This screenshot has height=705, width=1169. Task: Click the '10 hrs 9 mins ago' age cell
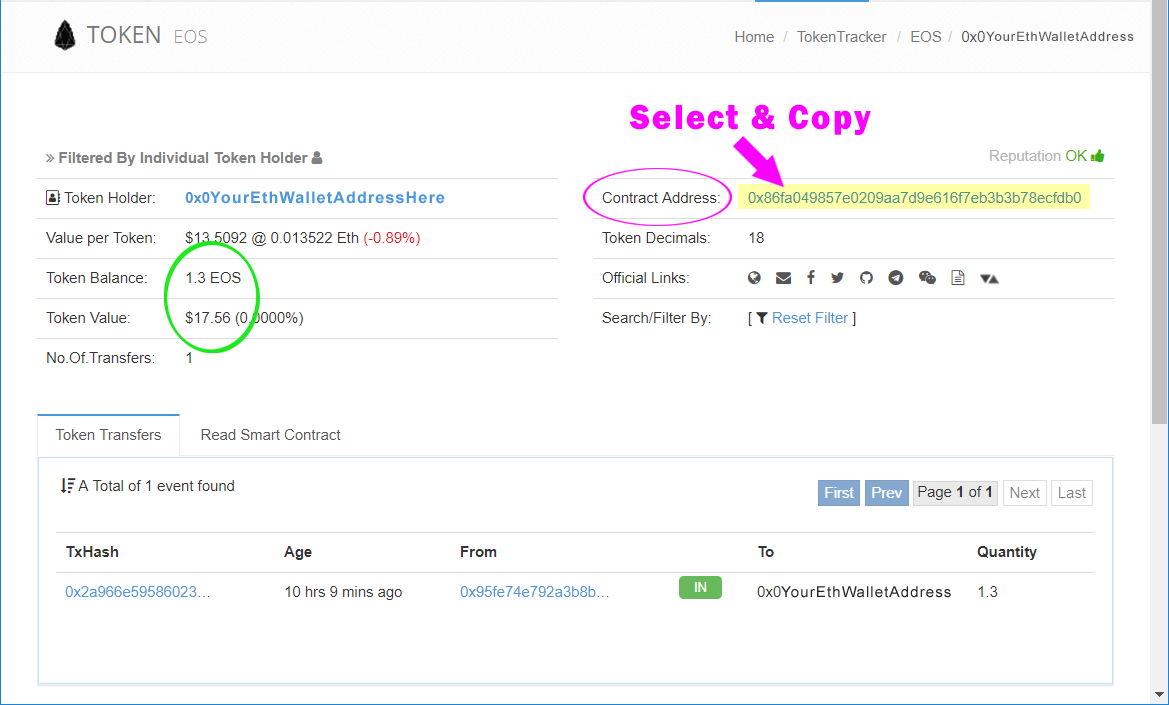(x=343, y=592)
